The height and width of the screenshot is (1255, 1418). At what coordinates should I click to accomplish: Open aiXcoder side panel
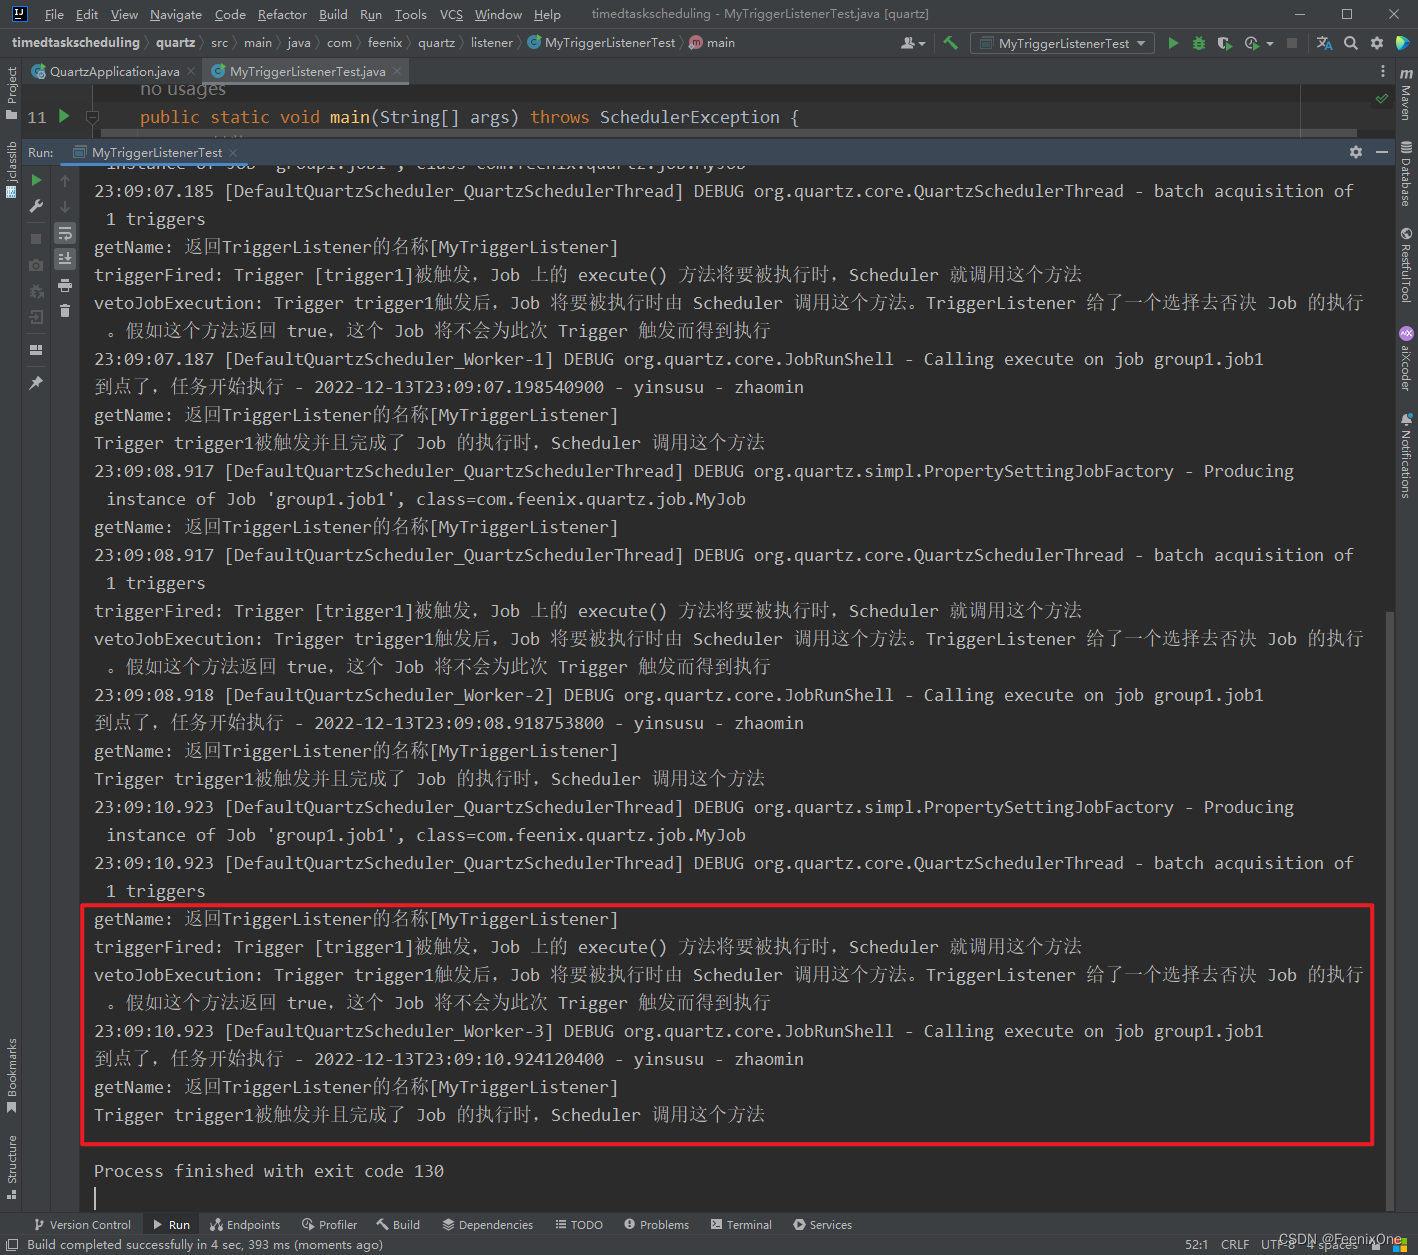coord(1406,358)
